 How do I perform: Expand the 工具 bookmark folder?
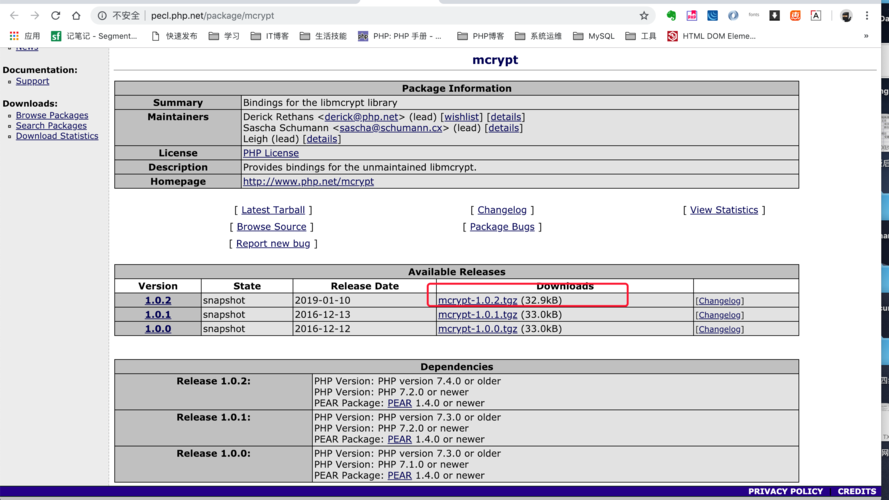click(641, 36)
